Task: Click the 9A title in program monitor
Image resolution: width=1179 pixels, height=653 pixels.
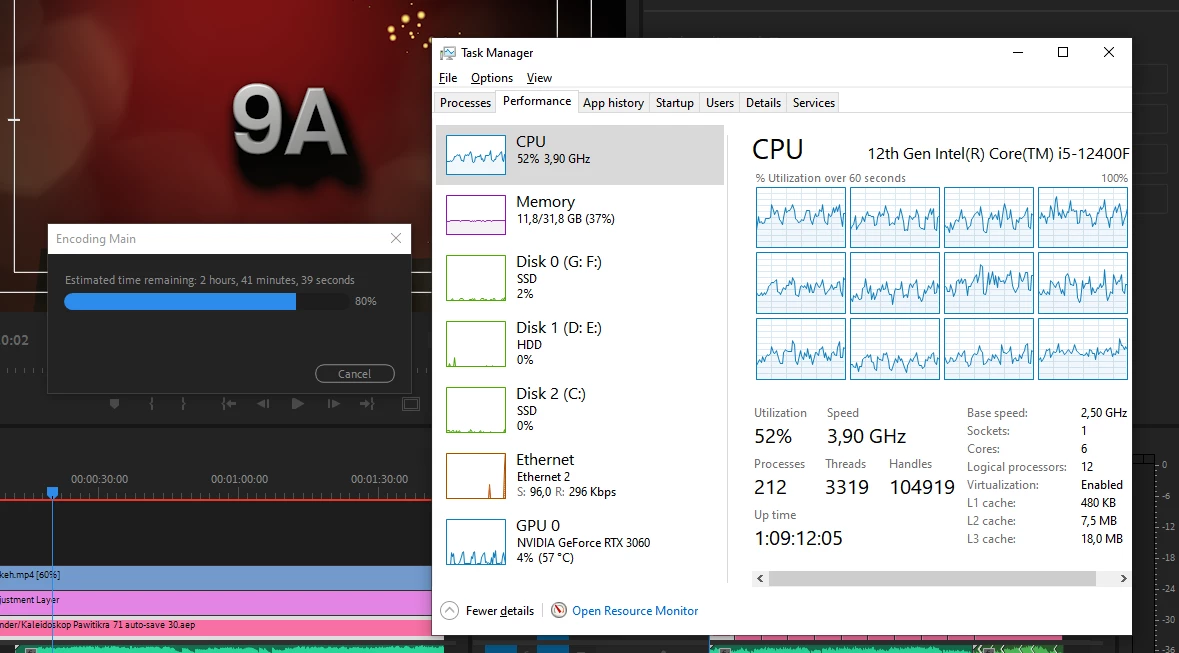Action: point(289,122)
